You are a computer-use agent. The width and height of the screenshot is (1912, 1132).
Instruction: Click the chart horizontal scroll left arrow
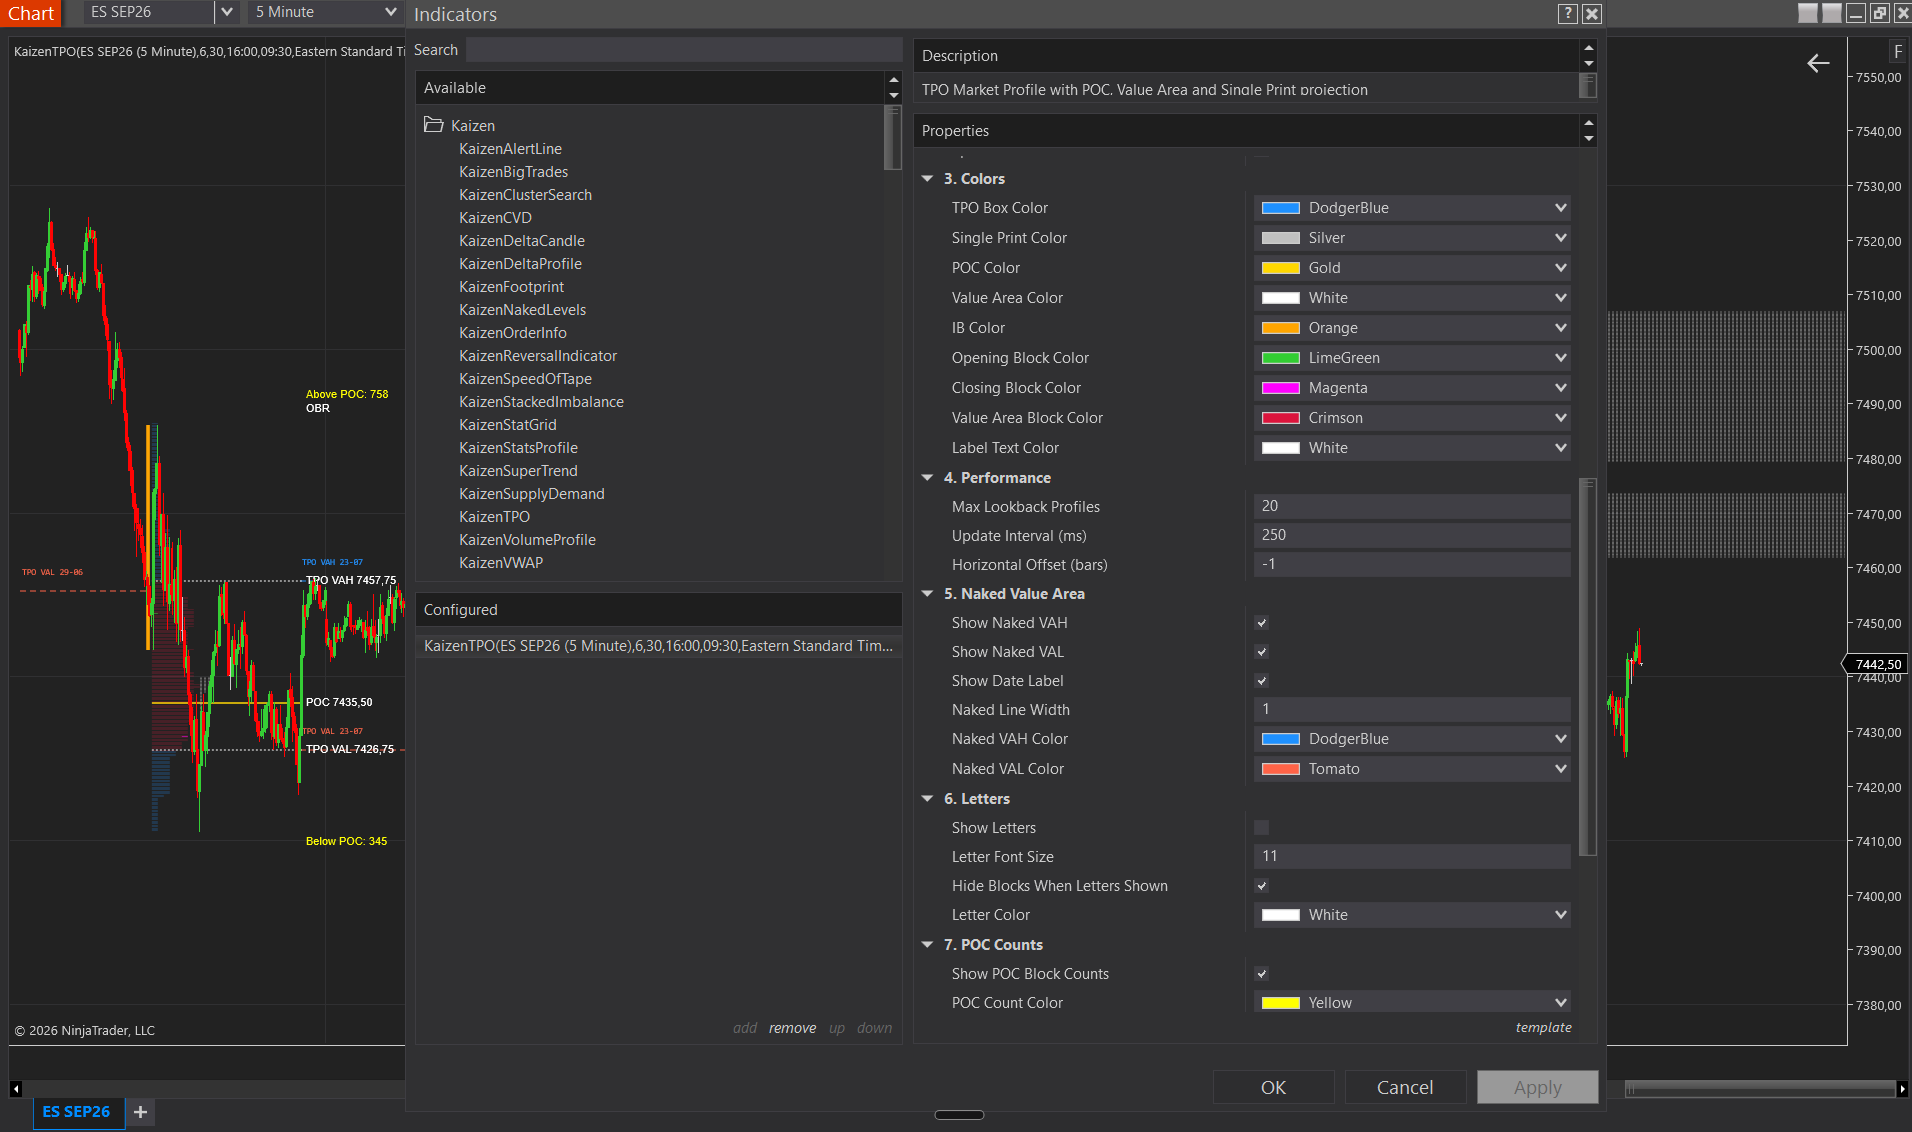(x=16, y=1089)
